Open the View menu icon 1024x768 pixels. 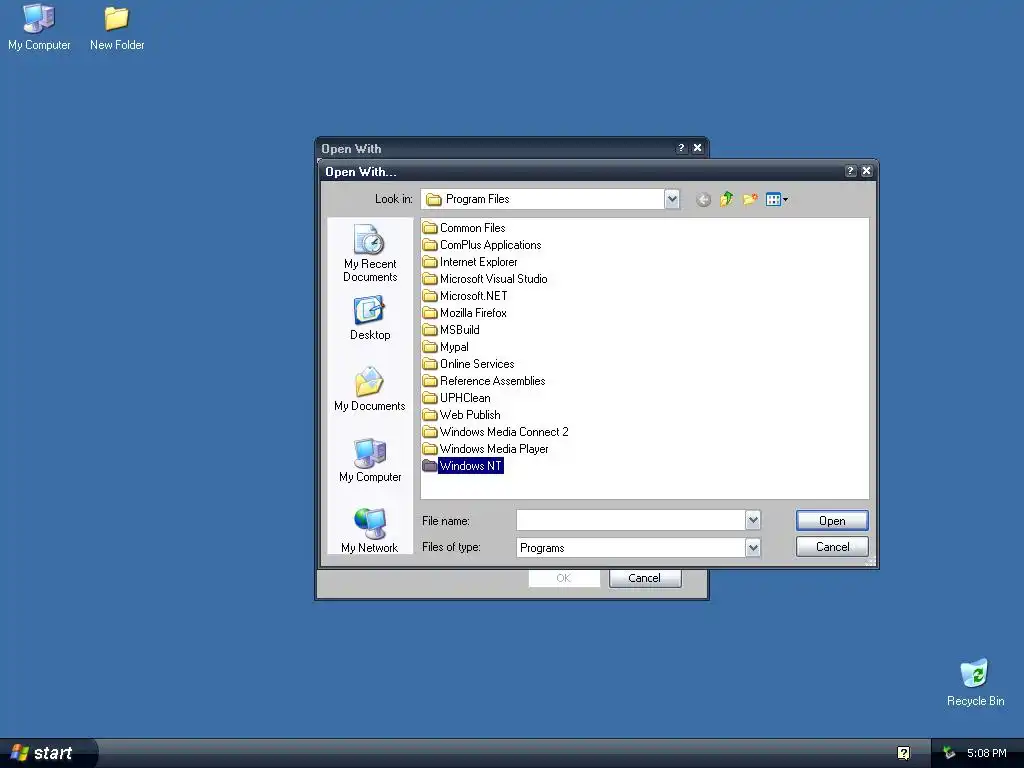click(x=776, y=200)
